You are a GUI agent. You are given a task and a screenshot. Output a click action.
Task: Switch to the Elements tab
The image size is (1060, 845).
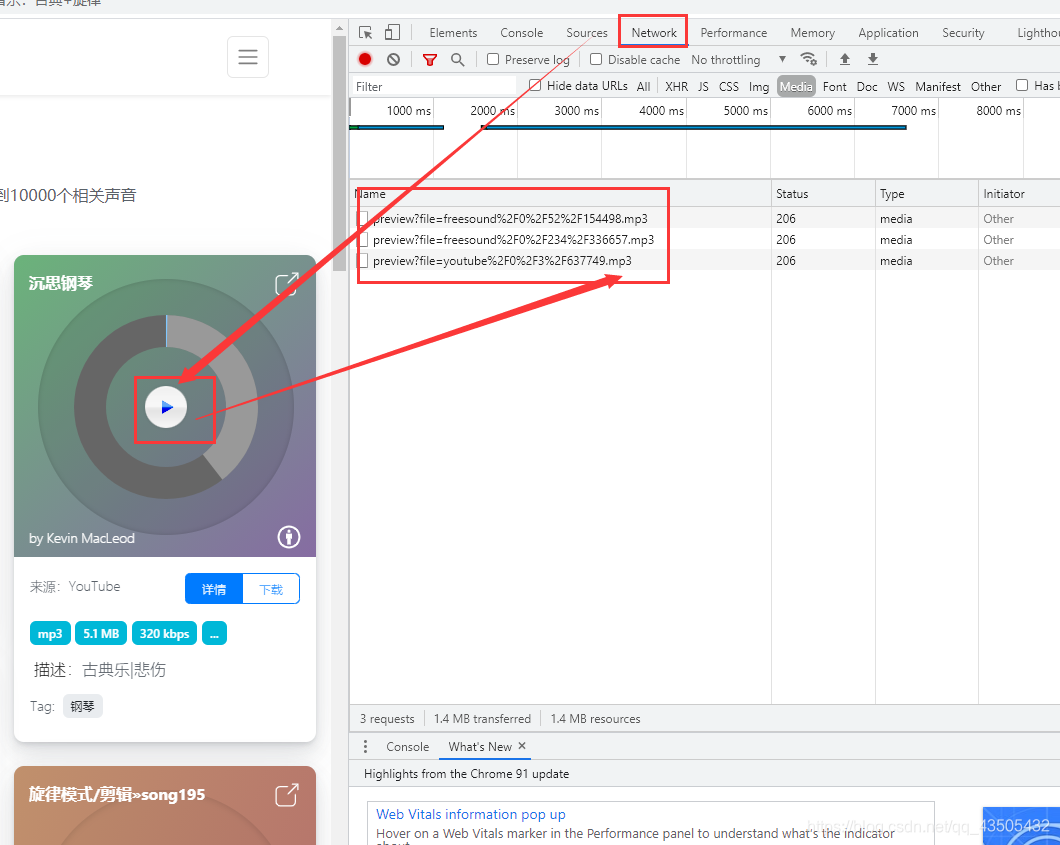(453, 32)
